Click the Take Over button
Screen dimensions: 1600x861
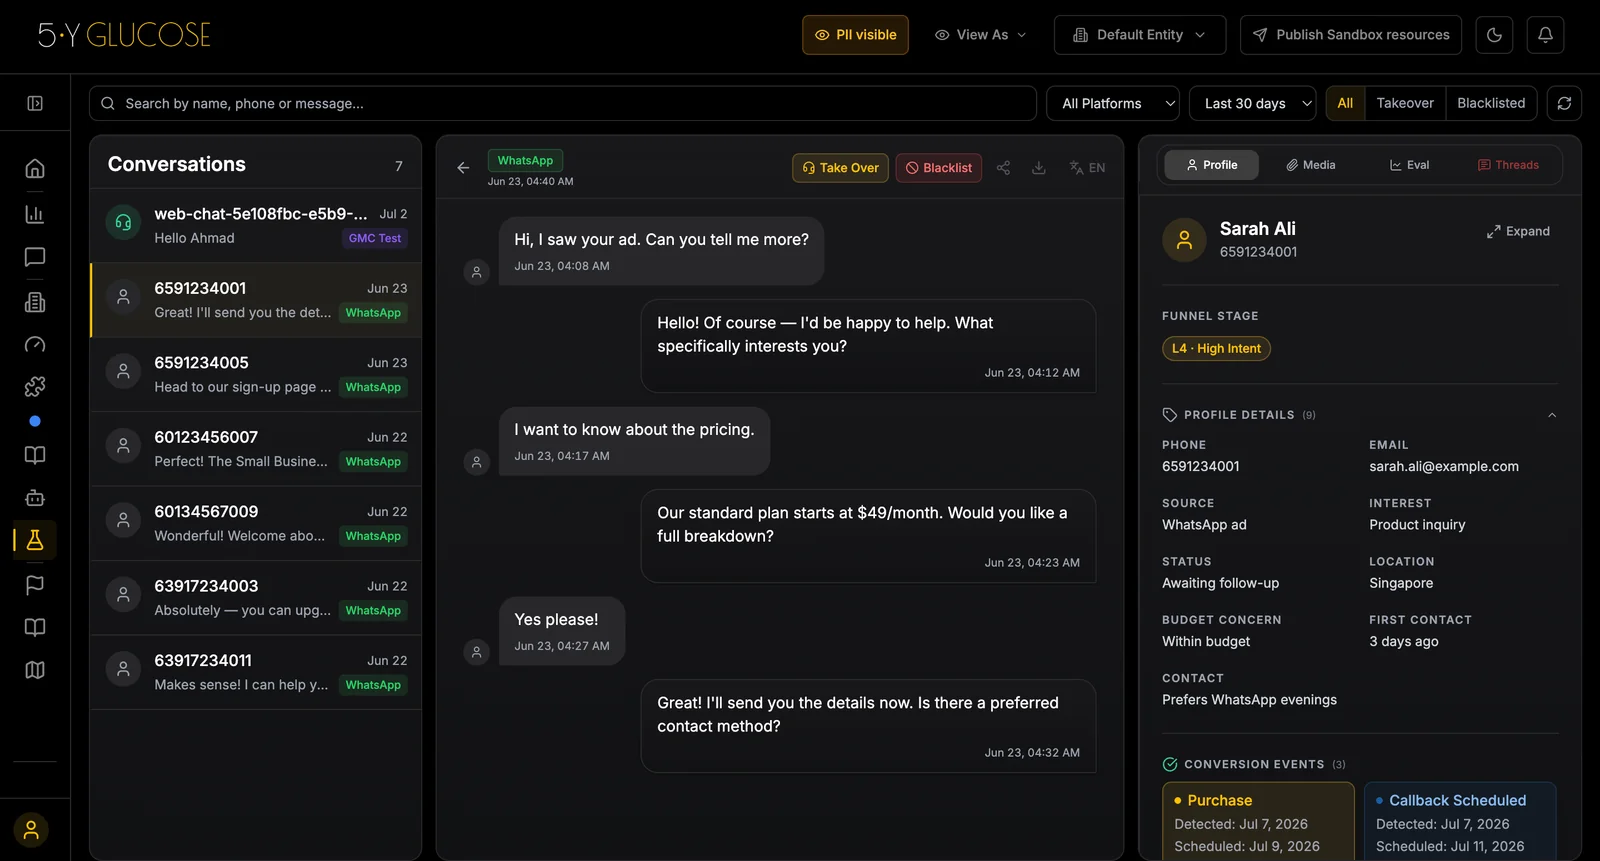[840, 168]
